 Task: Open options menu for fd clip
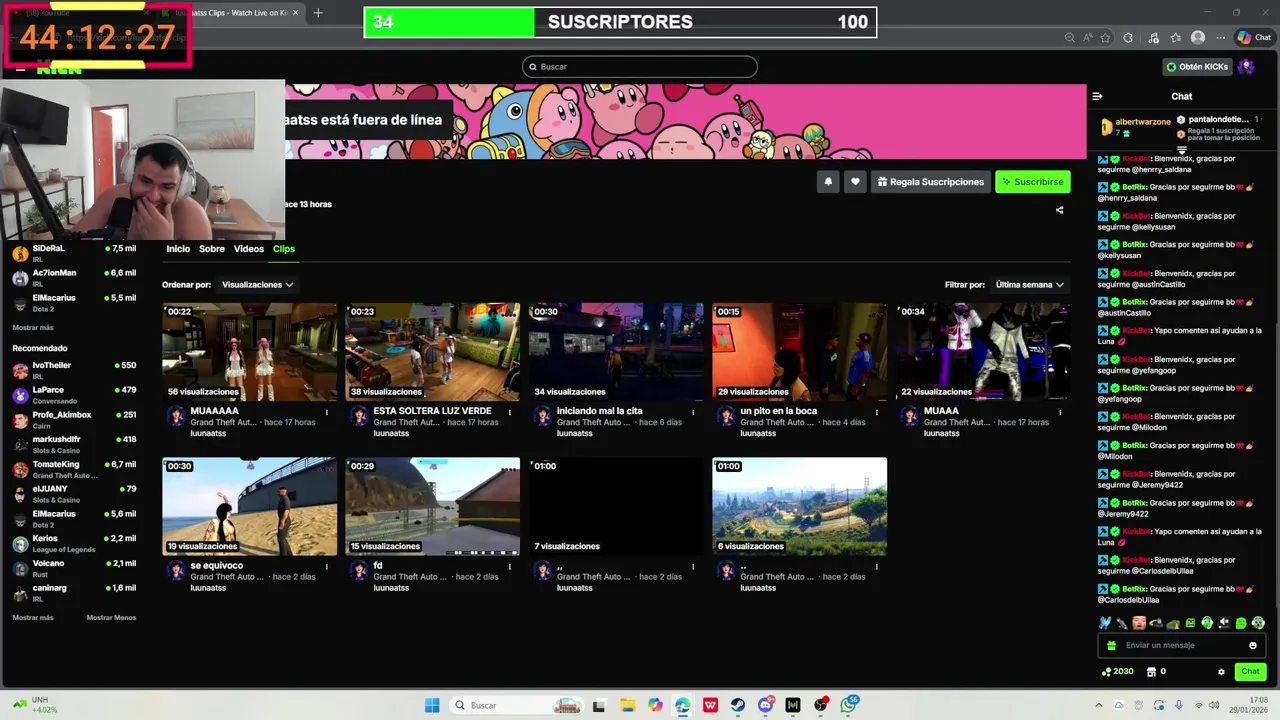510,566
